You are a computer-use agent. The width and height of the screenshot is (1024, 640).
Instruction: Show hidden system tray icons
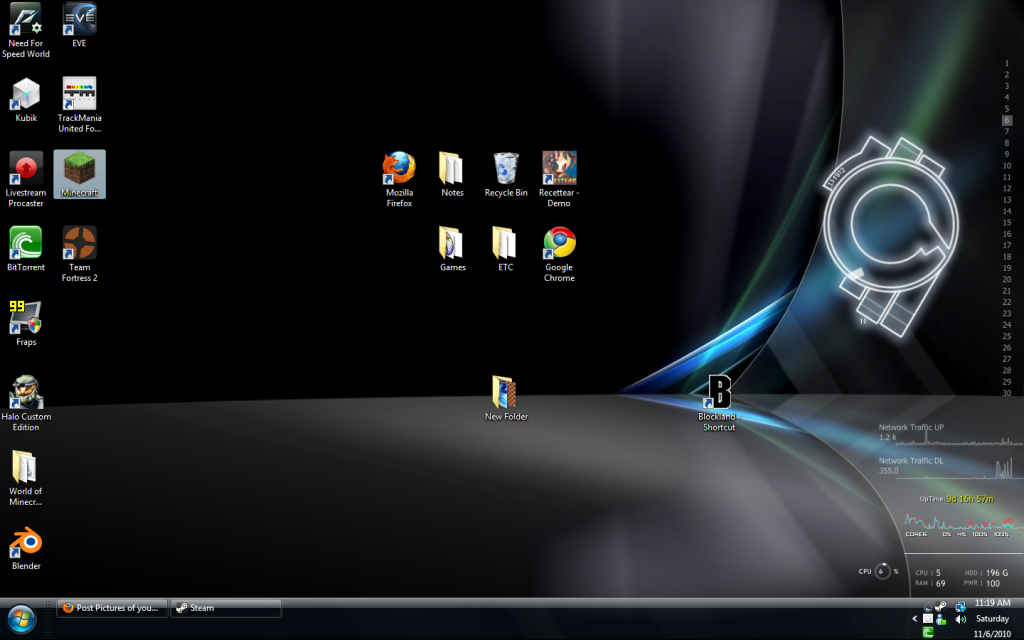(914, 618)
